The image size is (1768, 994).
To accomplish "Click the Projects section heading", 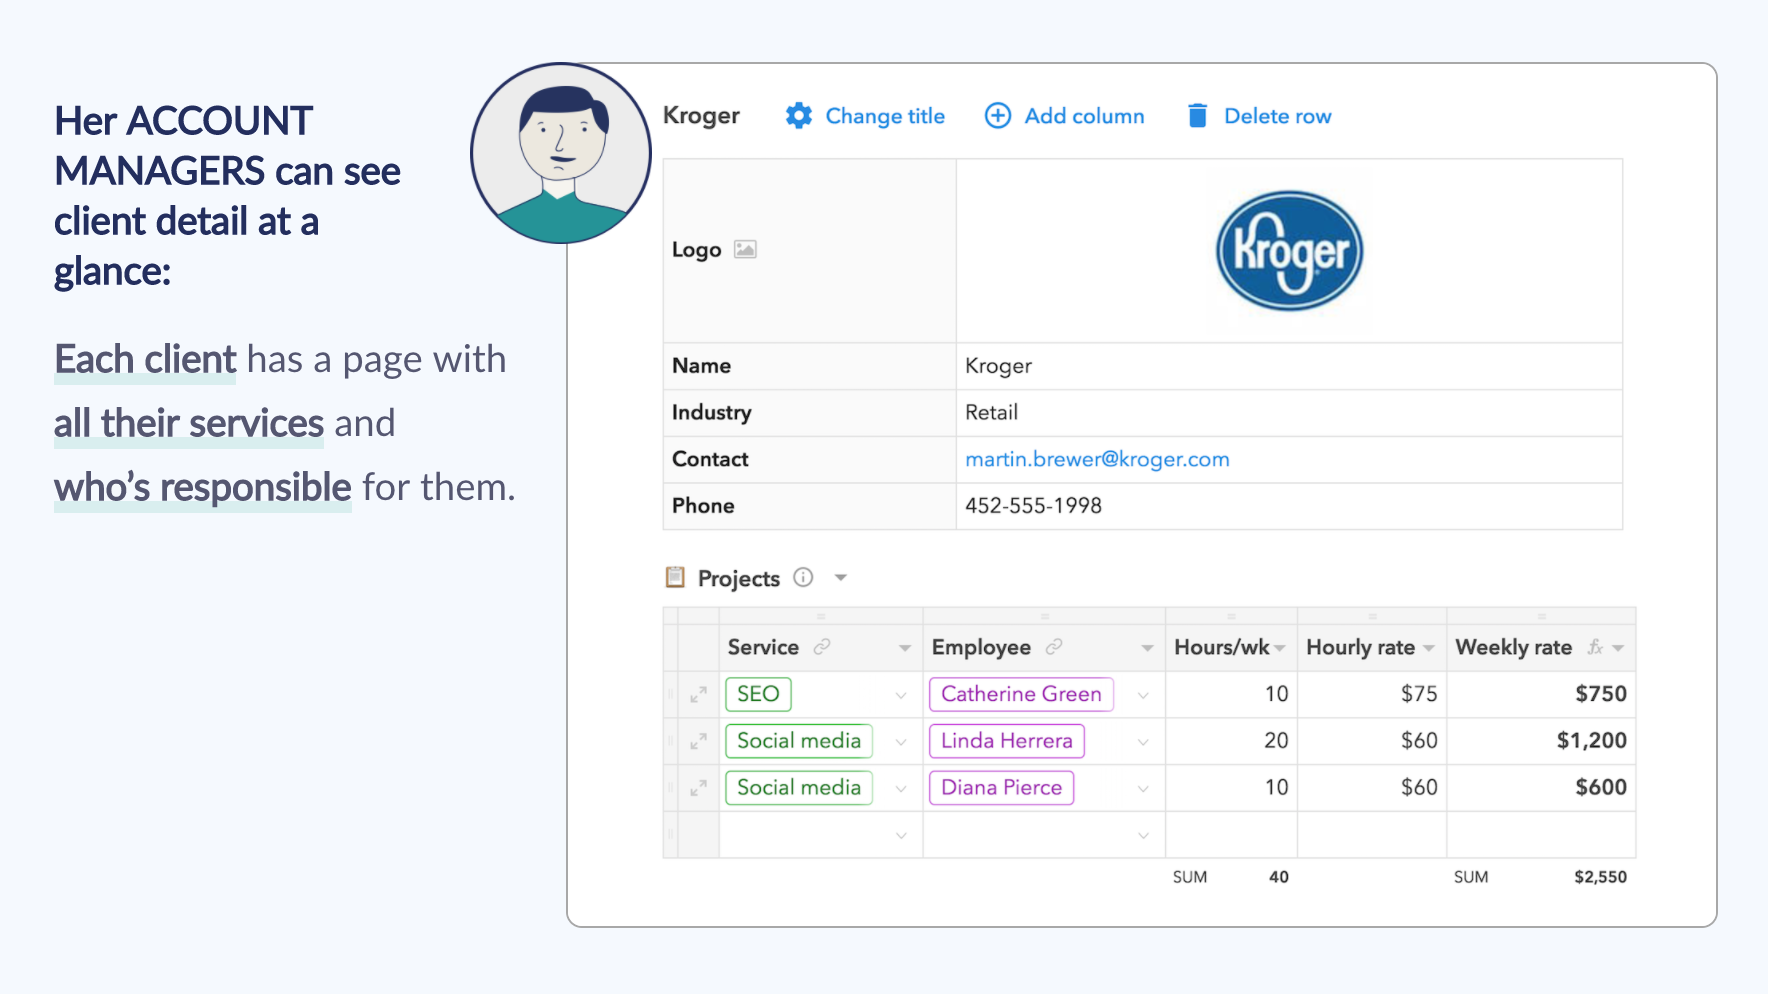I will click(739, 578).
